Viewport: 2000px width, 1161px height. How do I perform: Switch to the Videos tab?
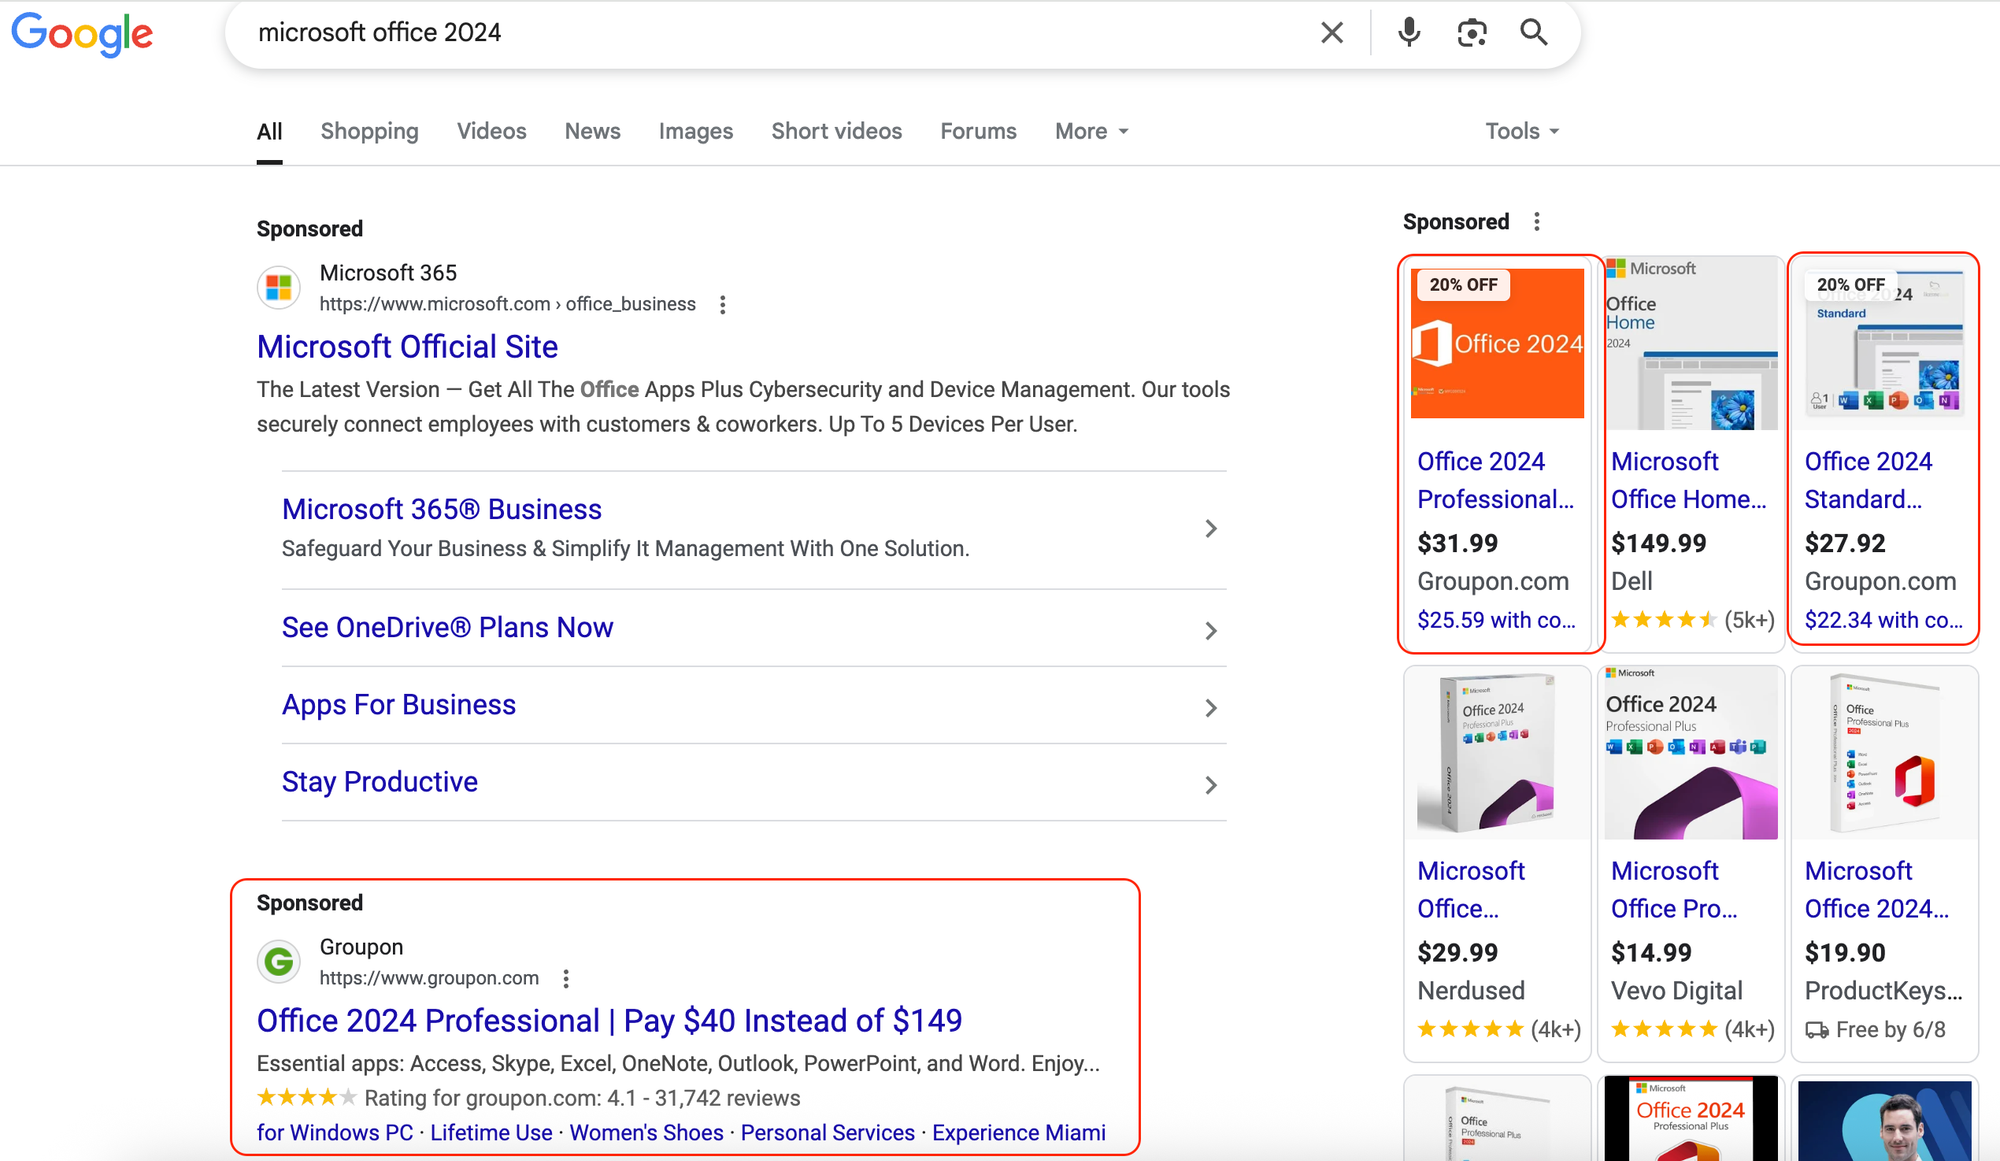coord(491,131)
